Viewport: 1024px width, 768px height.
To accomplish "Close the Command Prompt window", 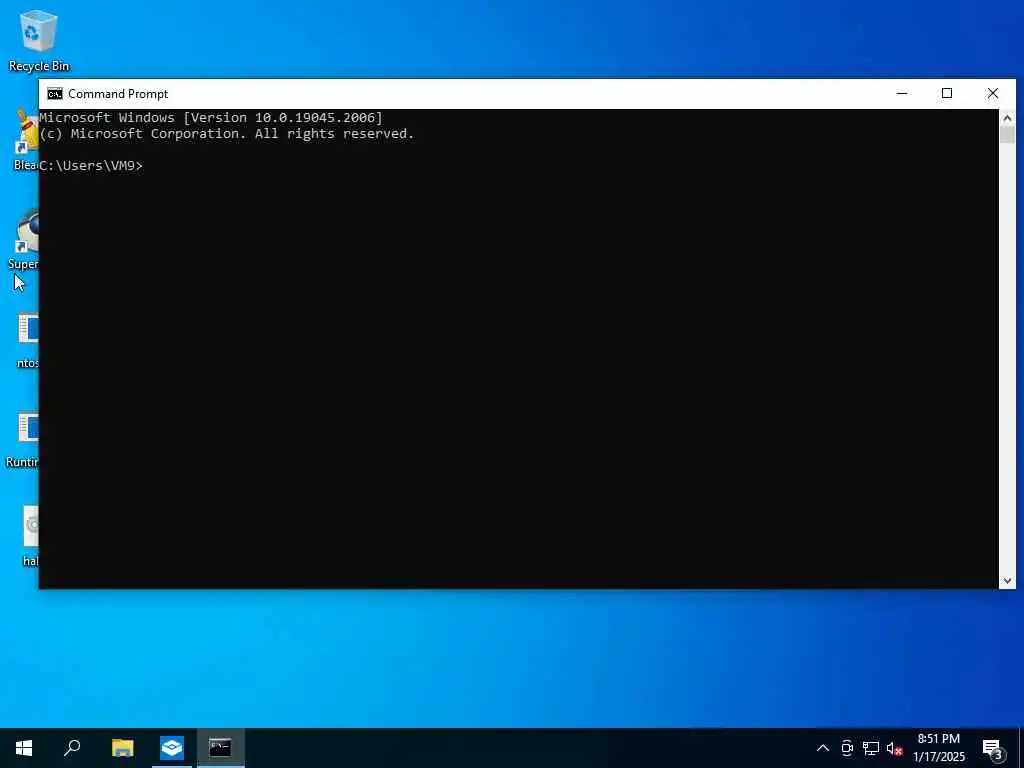I will tap(993, 93).
